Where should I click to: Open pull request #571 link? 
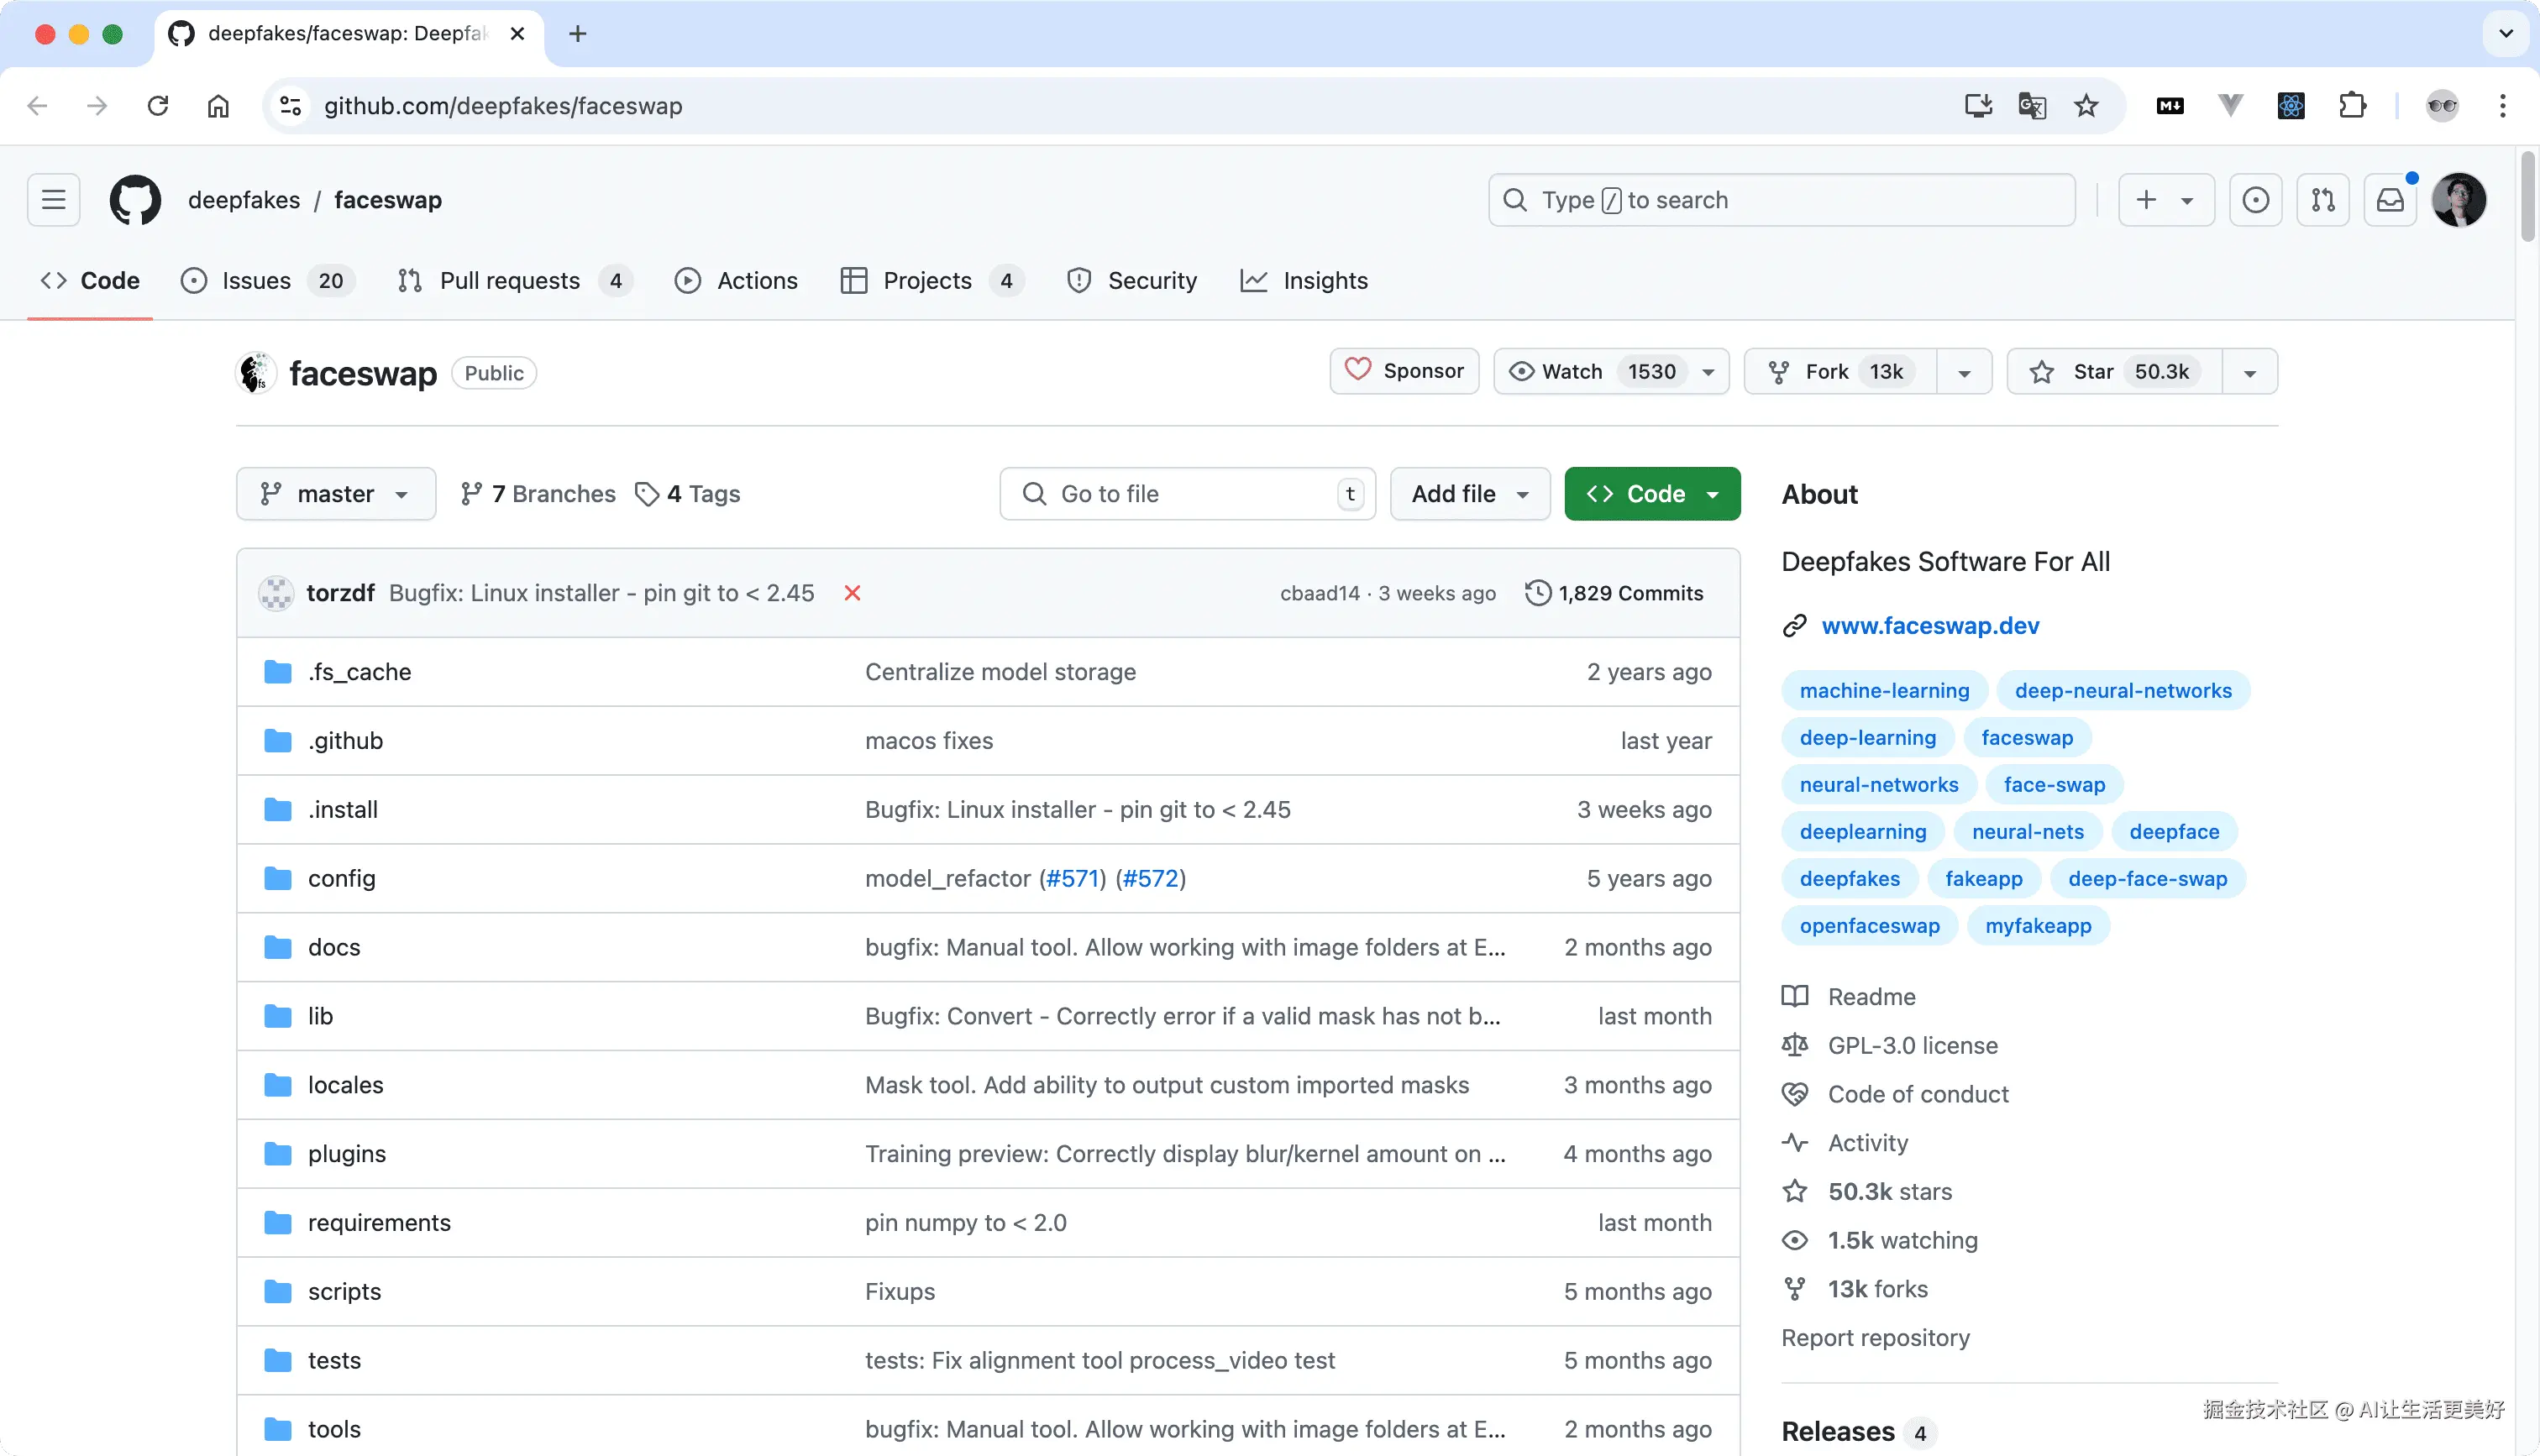(1072, 879)
